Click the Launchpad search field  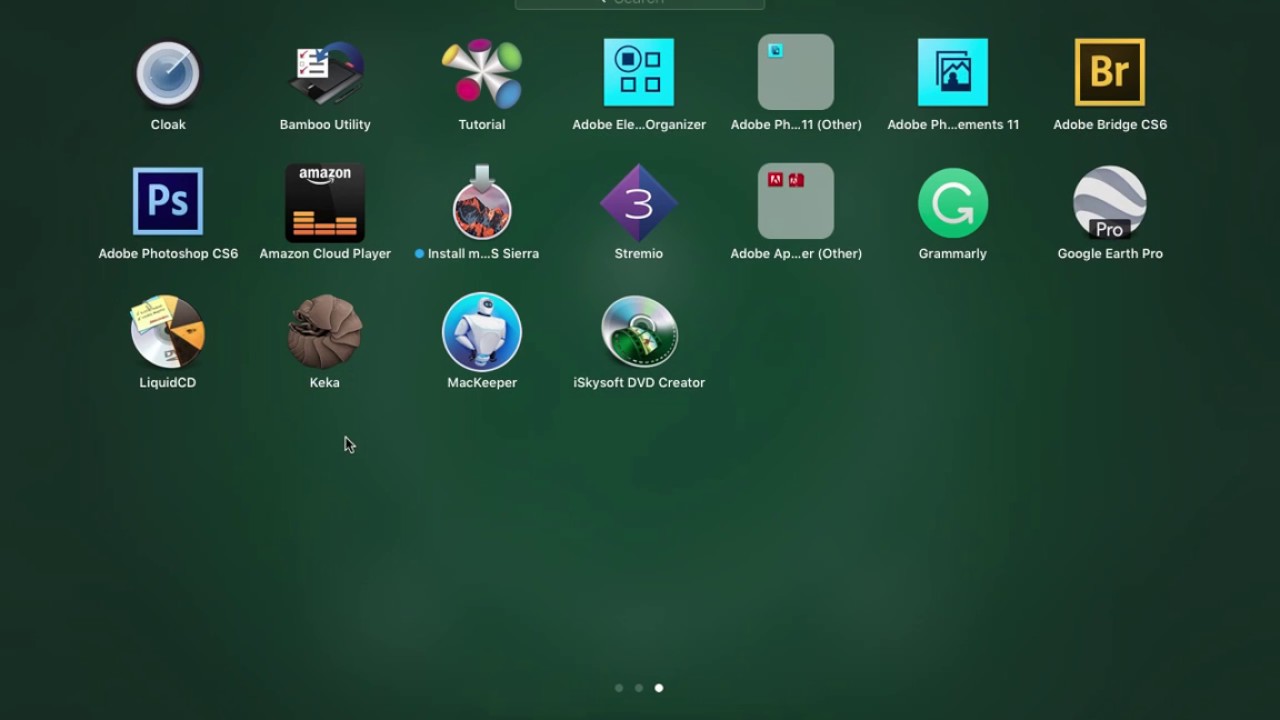coord(640,4)
